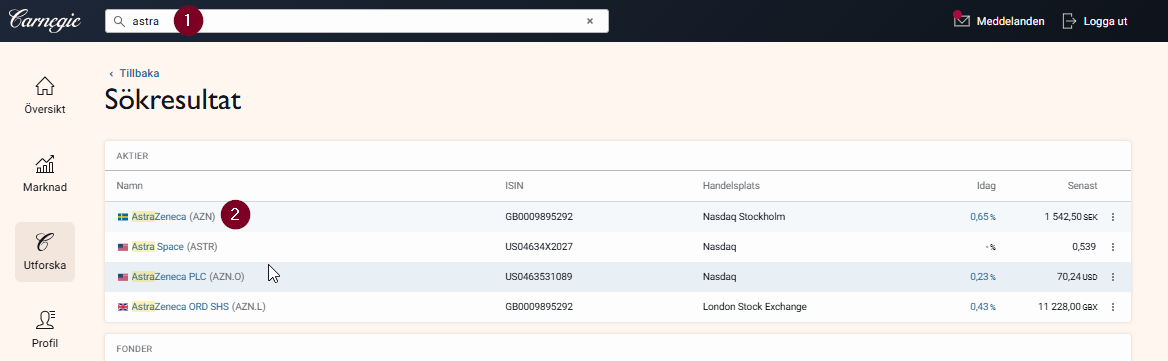
Task: Go back via Tillbaka link
Action: click(x=134, y=73)
